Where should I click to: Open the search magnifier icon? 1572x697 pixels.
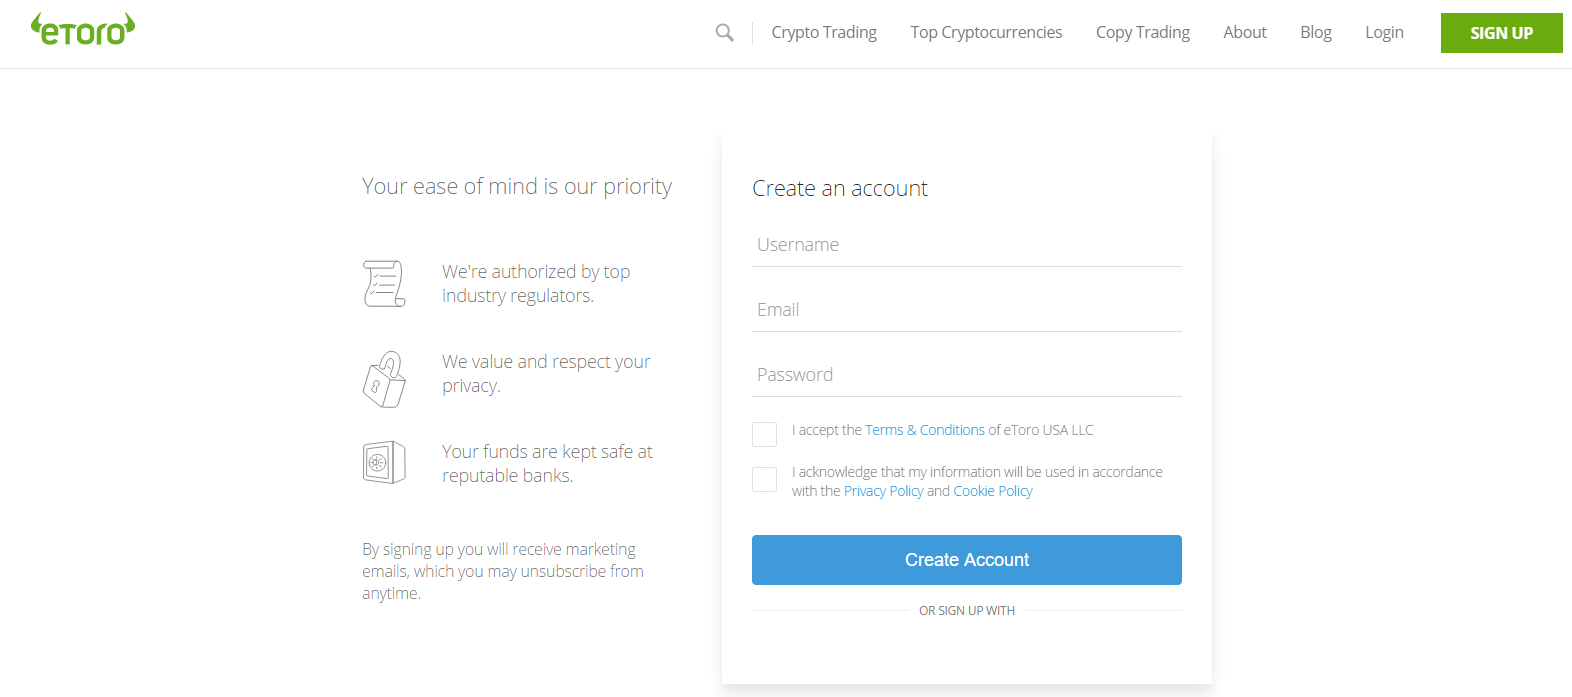723,32
